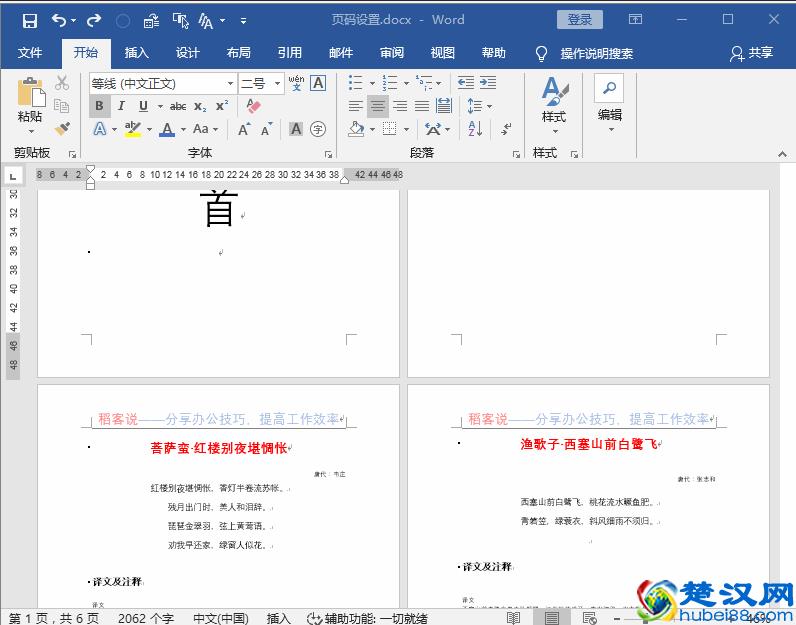The image size is (796, 625).
Task: Switch to read mode in status bar
Action: pos(513,618)
